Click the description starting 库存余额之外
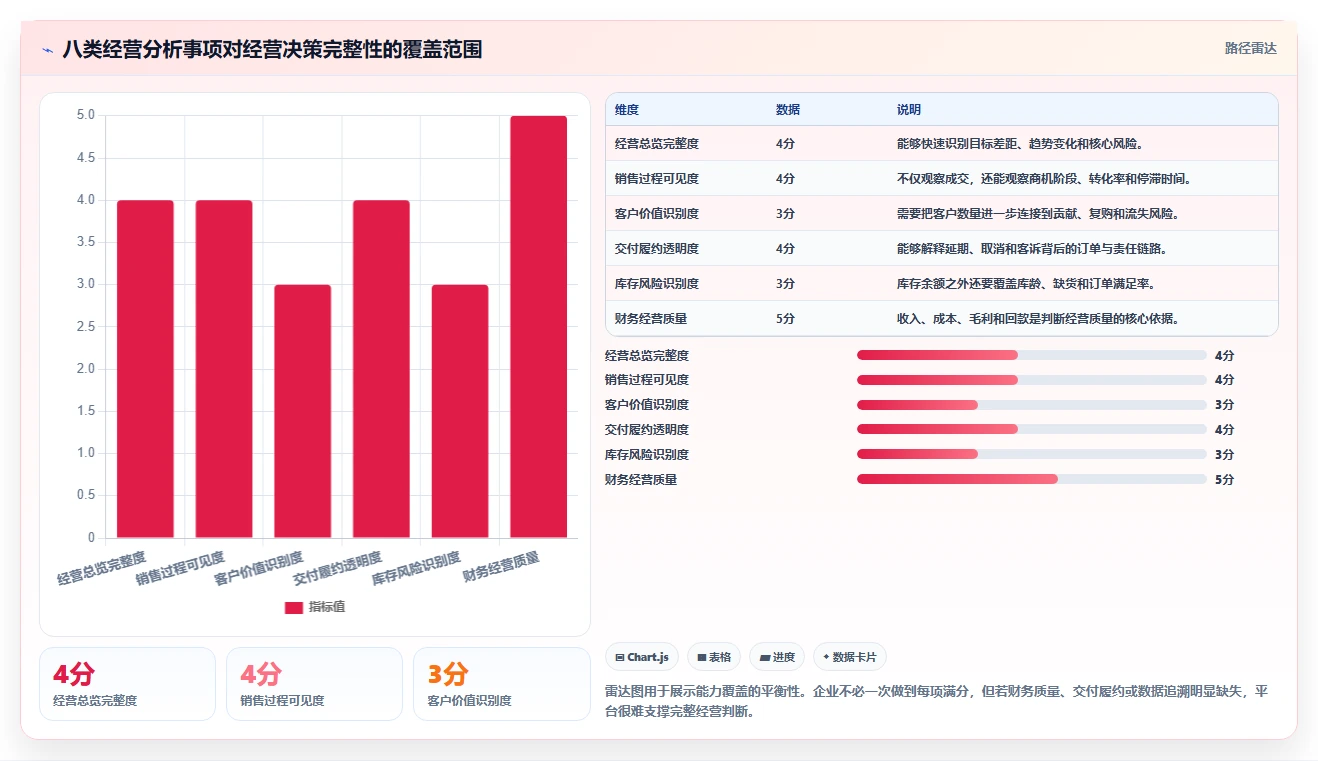 [1026, 284]
